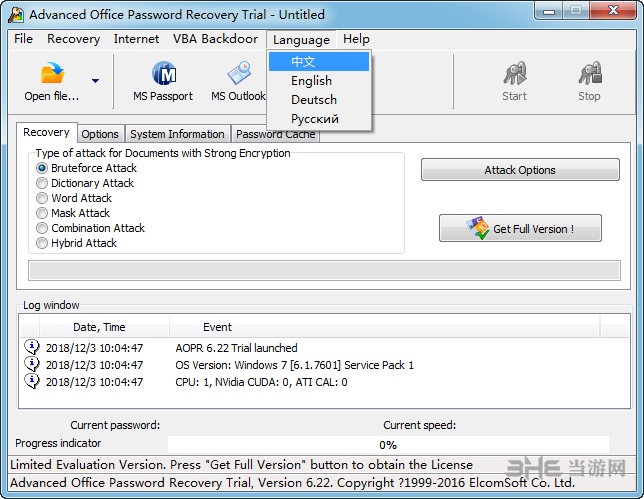Click the Get Full Version button
This screenshot has height=499, width=644.
(x=520, y=228)
